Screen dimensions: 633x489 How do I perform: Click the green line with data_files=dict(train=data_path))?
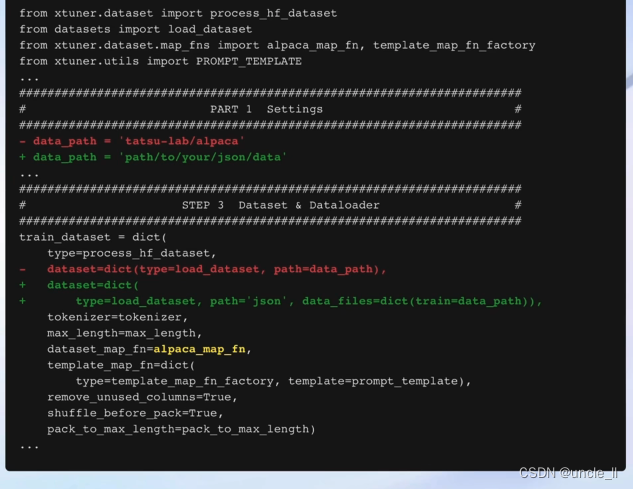tap(281, 301)
